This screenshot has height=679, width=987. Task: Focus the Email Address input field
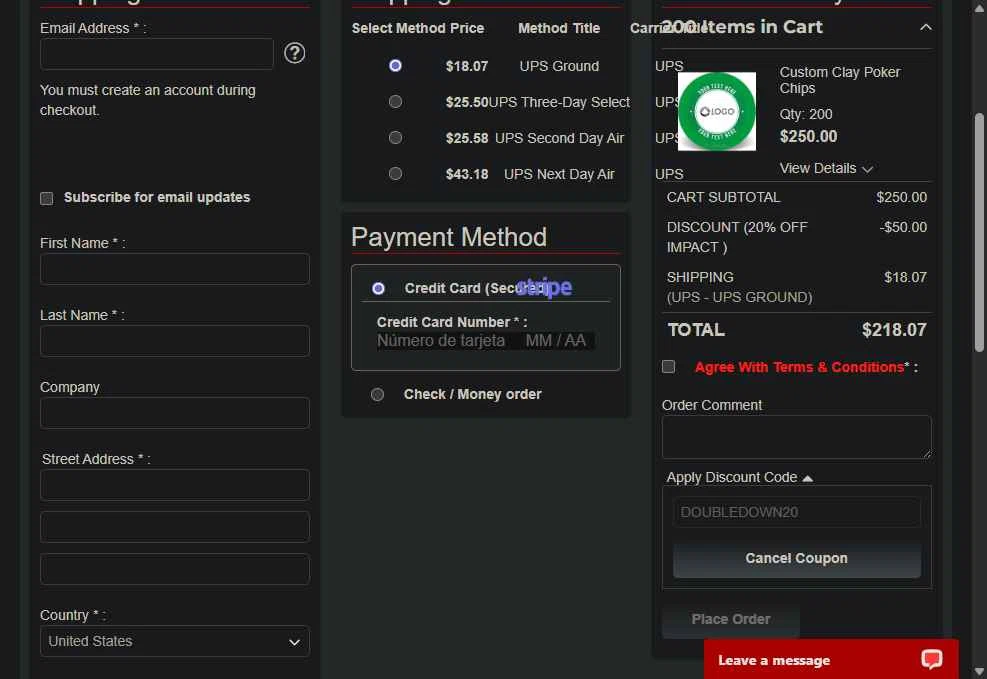[157, 53]
